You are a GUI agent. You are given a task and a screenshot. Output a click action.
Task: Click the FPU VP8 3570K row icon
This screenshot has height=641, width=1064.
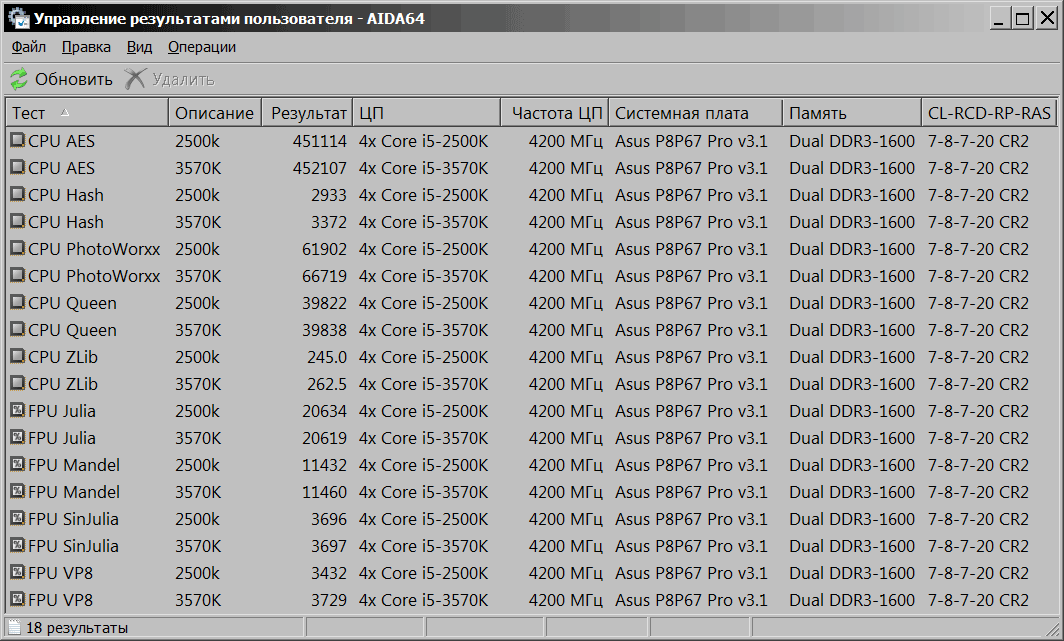[x=17, y=600]
